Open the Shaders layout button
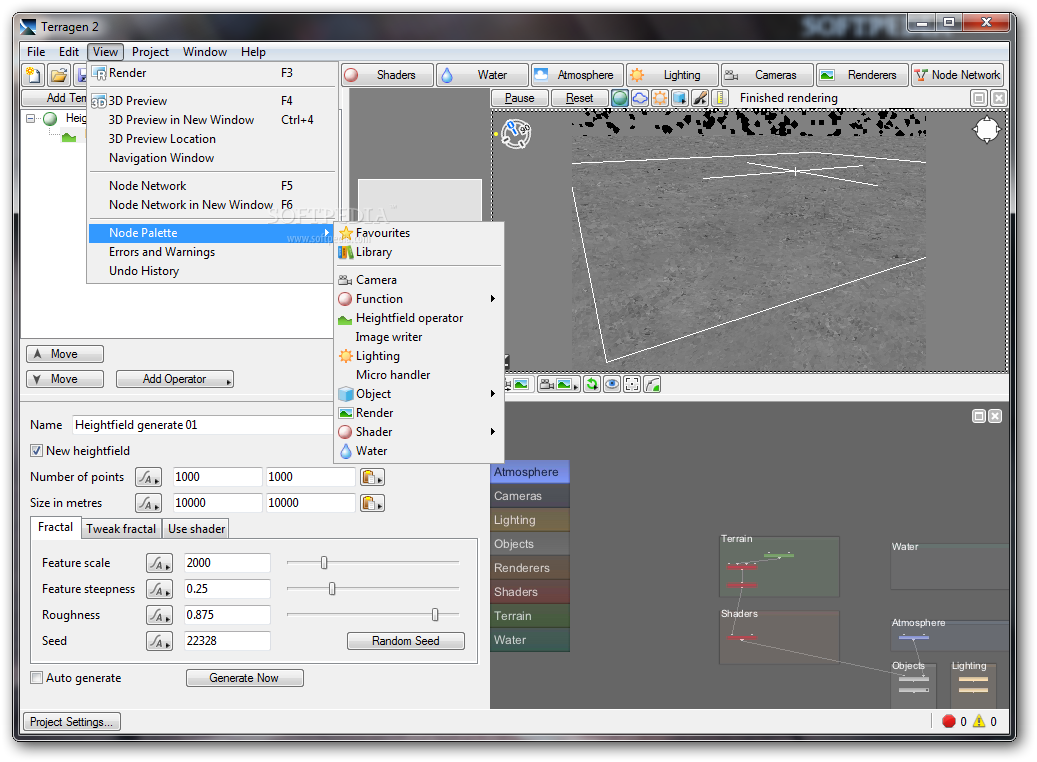Image resolution: width=1037 pixels, height=762 pixels. 388,75
